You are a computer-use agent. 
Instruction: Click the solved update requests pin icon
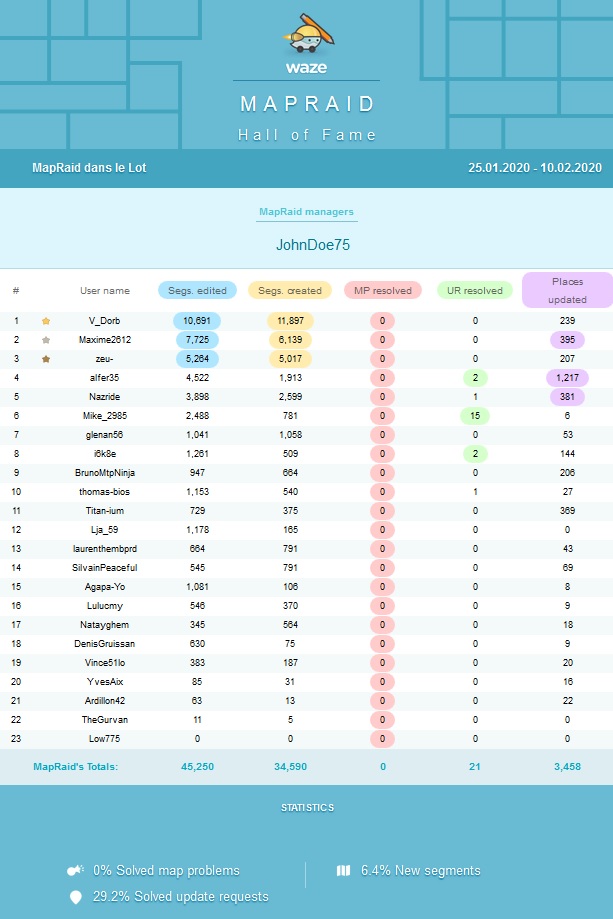tap(75, 897)
